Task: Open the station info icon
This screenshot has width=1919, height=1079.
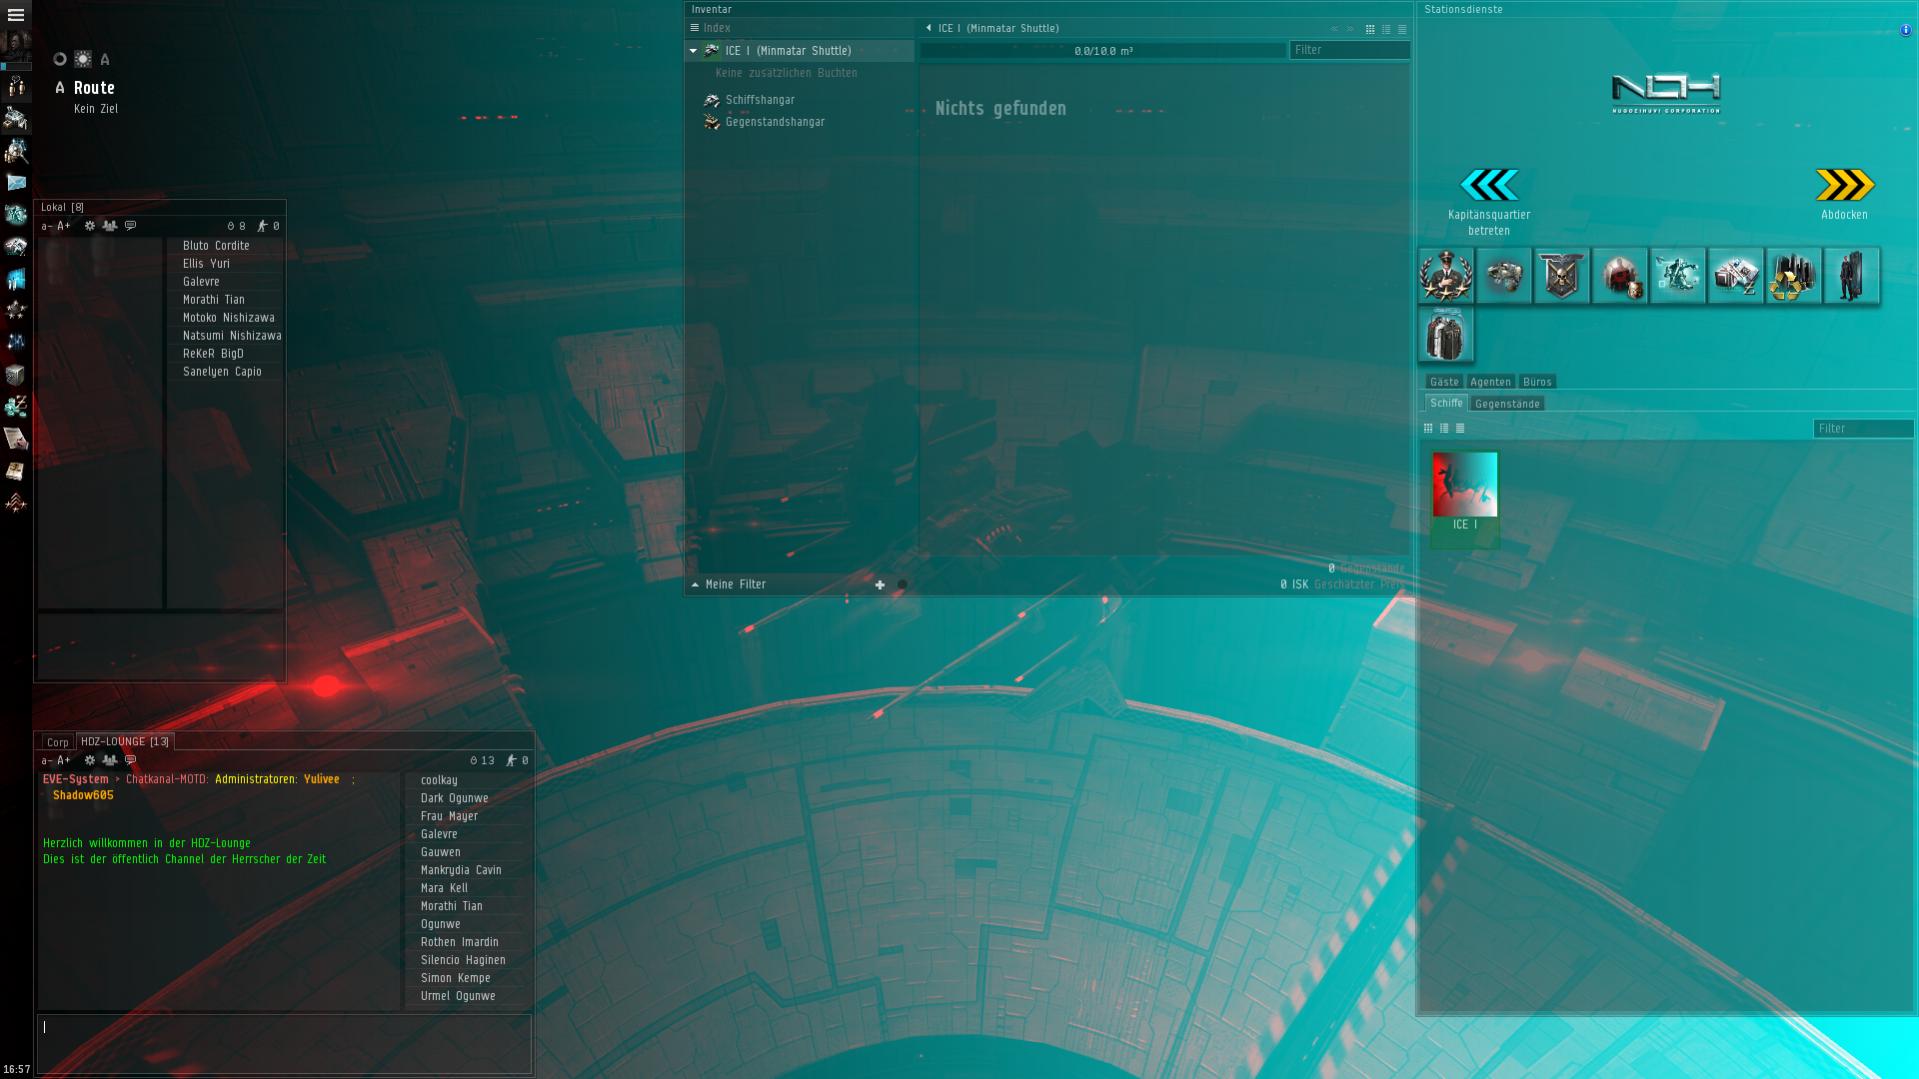Action: click(1905, 30)
